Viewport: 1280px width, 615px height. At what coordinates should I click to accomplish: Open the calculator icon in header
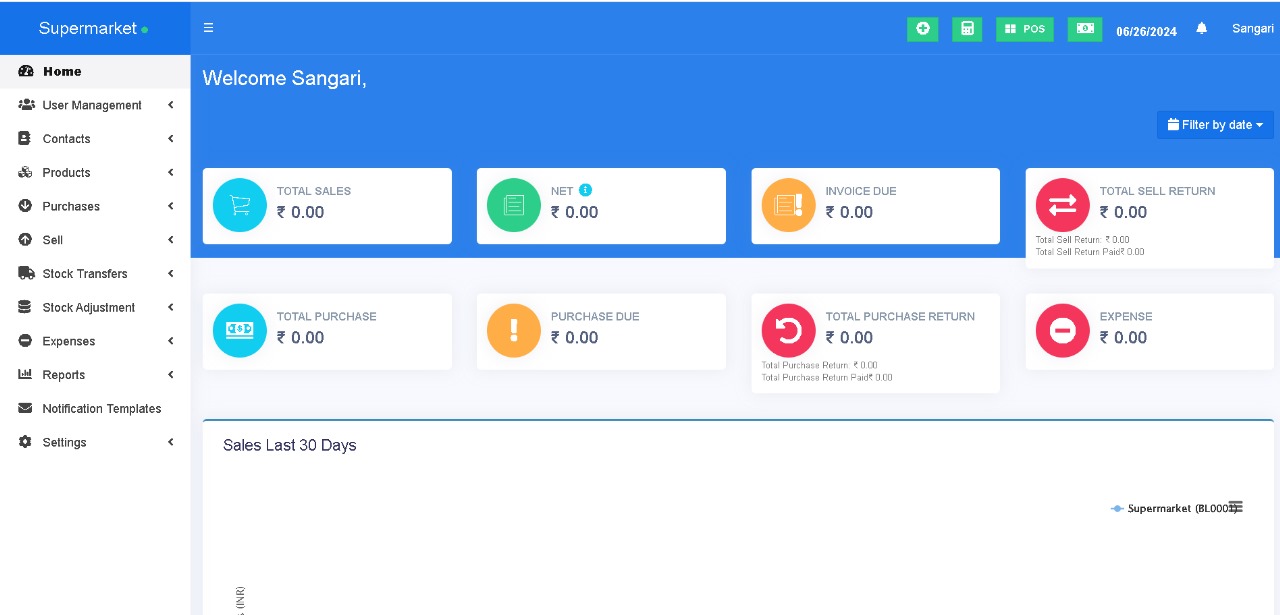967,29
